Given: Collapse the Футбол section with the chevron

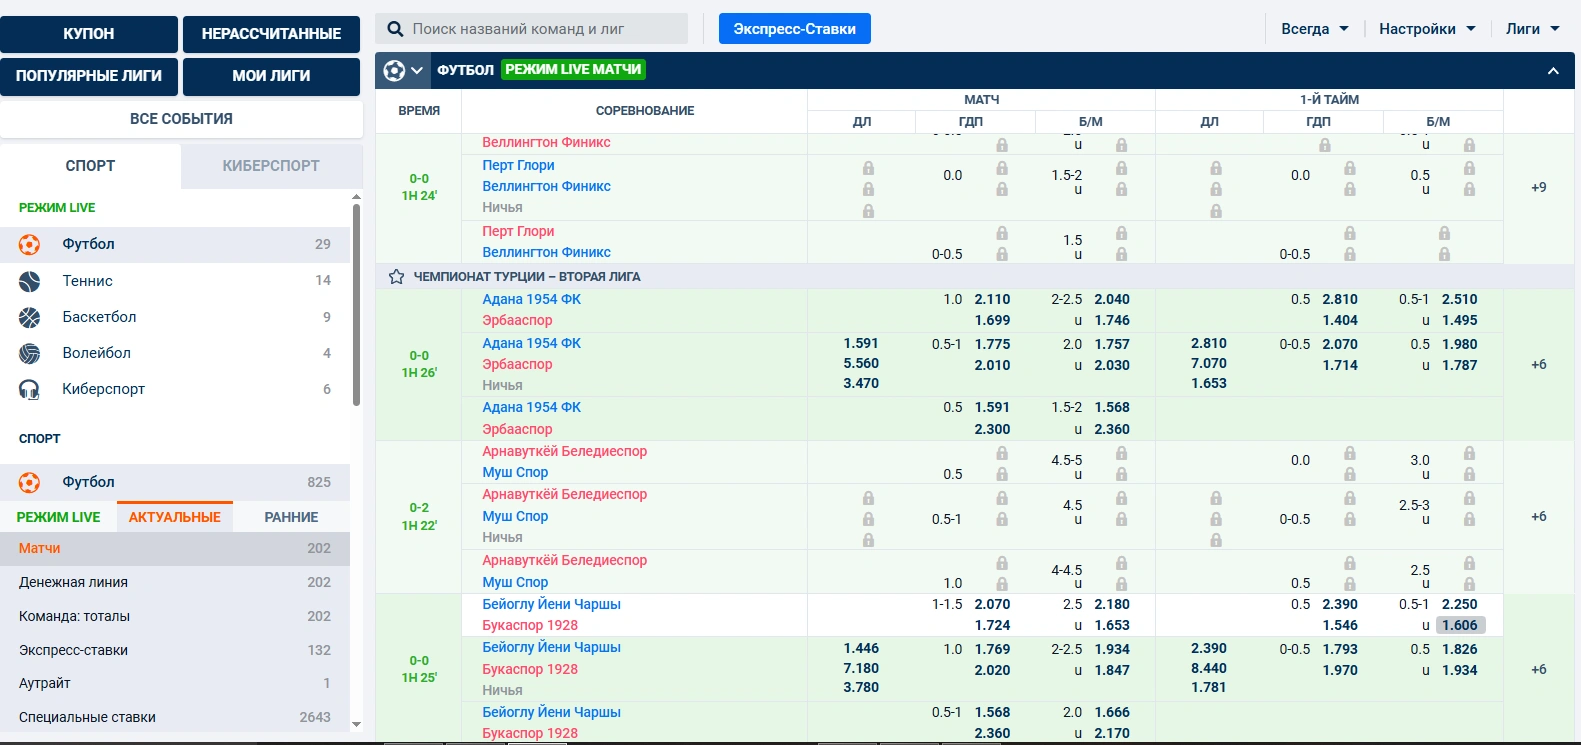Looking at the screenshot, I should pyautogui.click(x=1552, y=71).
